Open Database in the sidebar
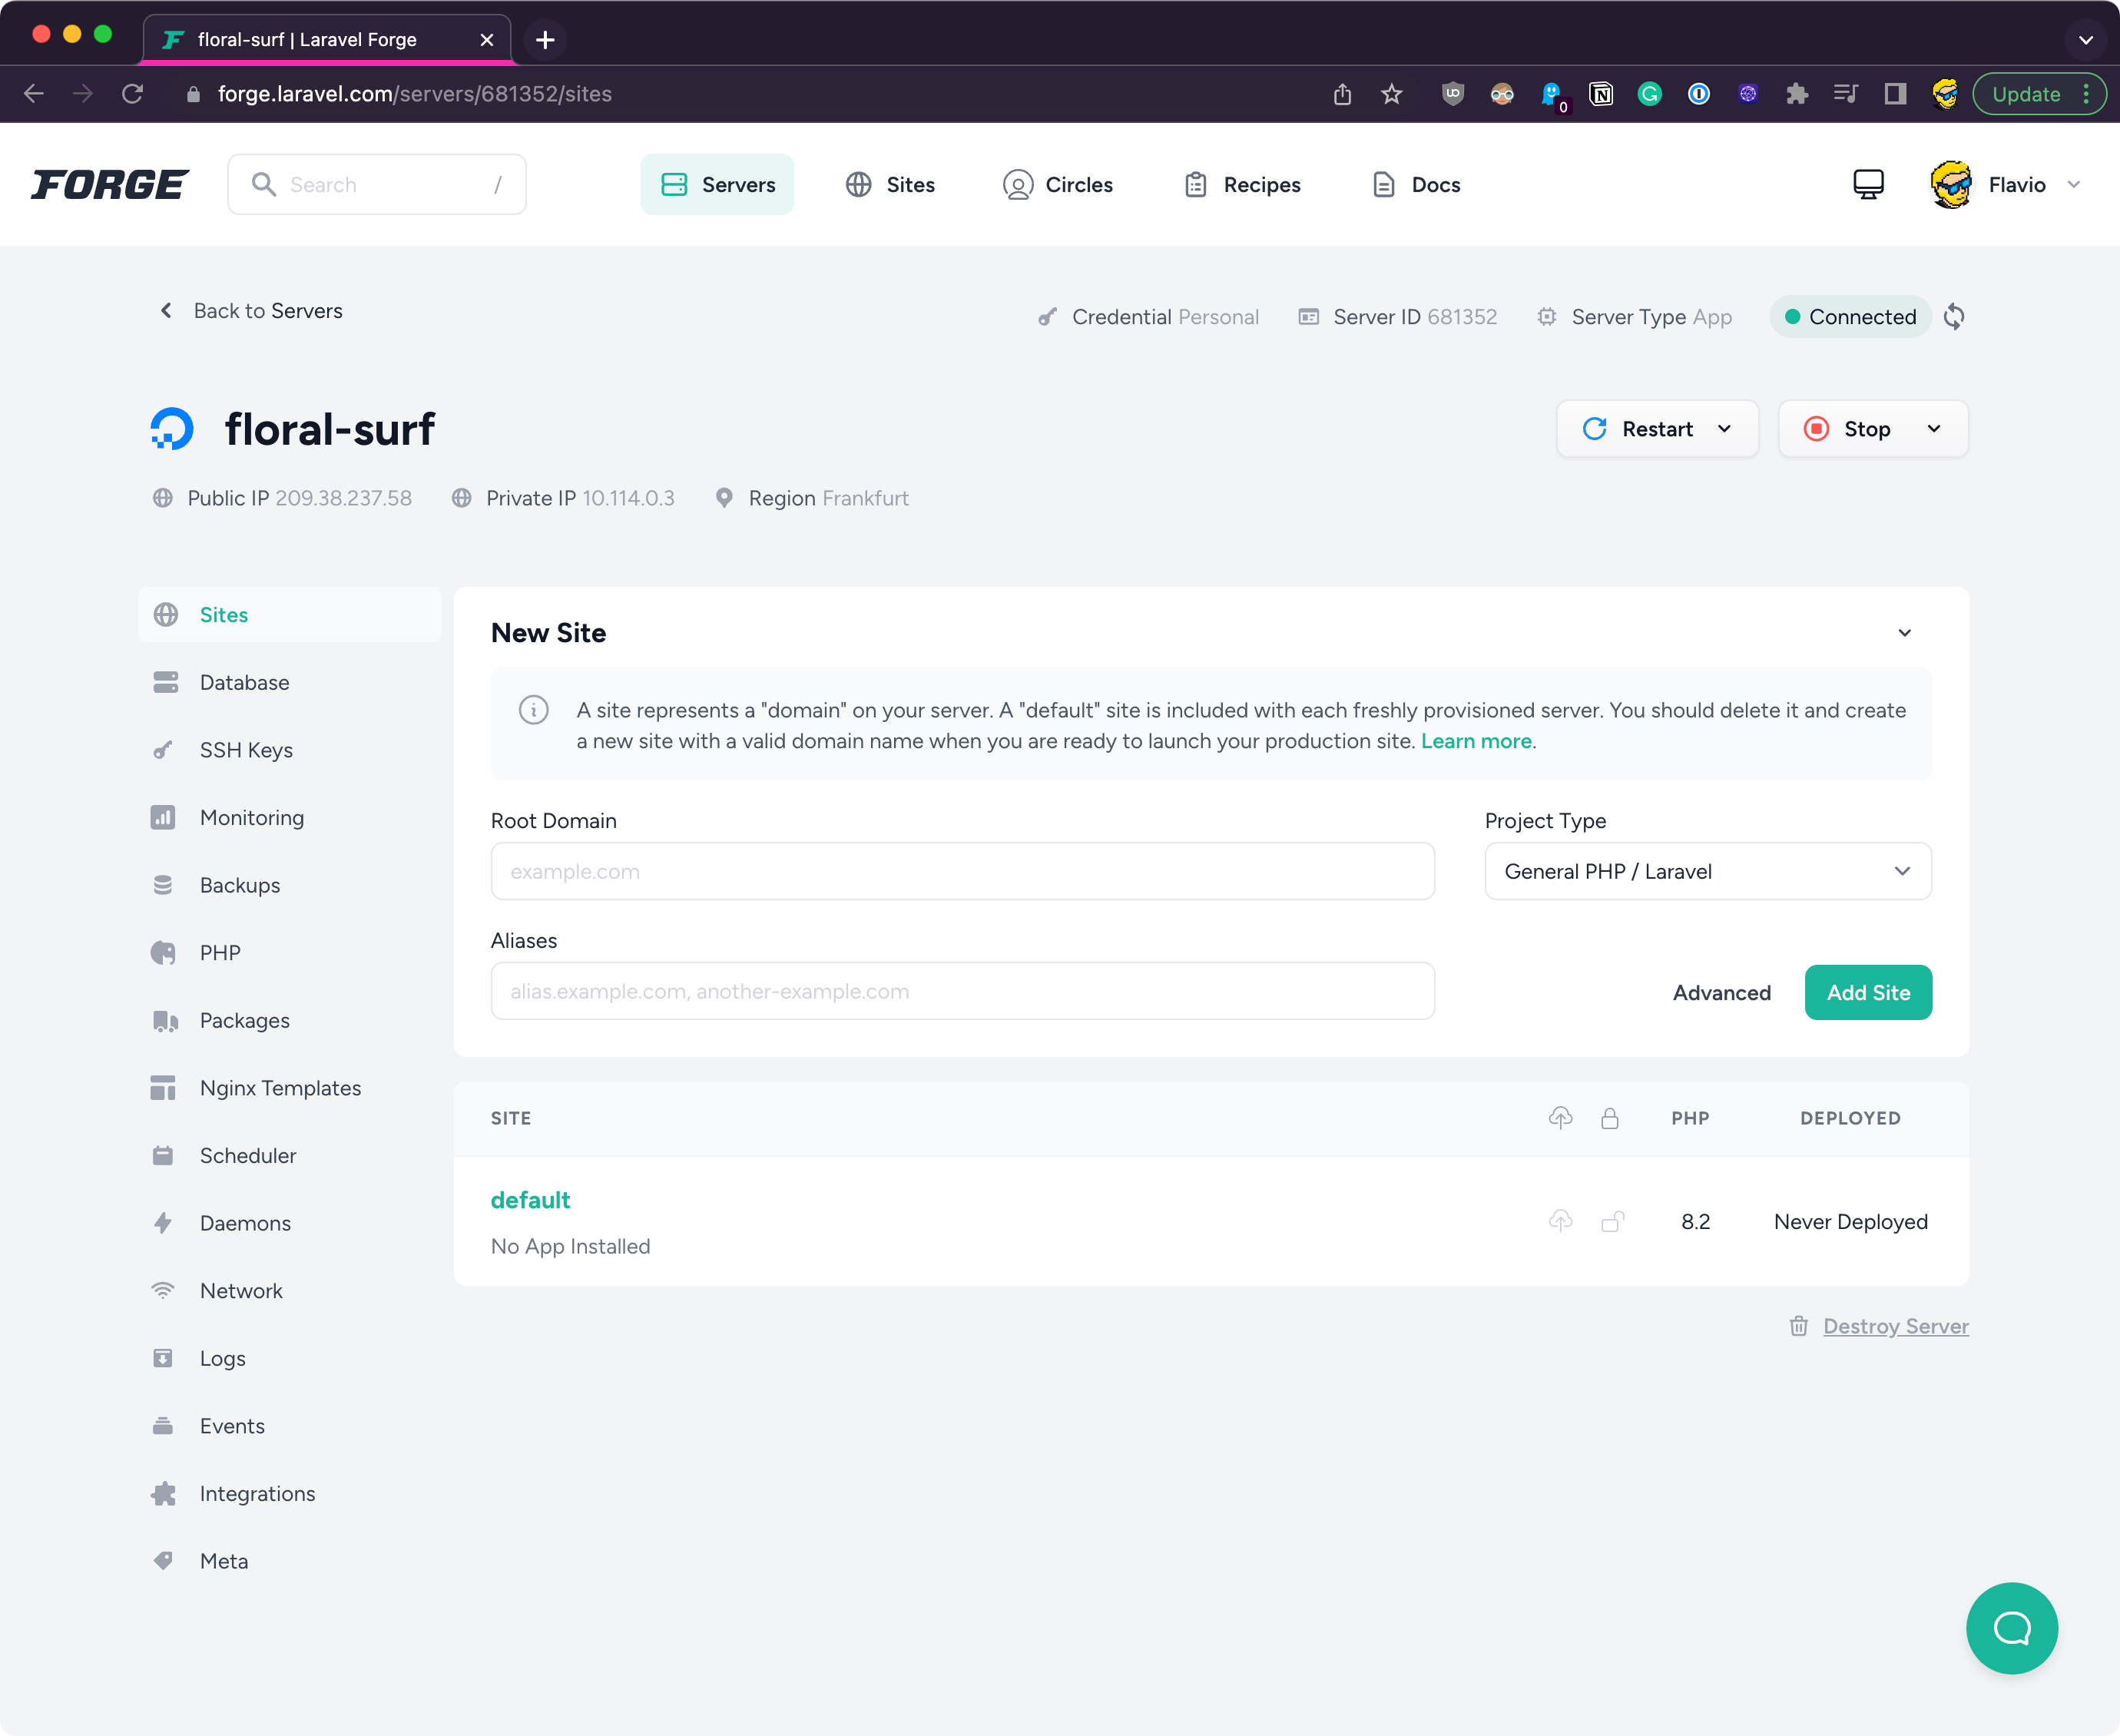The width and height of the screenshot is (2120, 1736). coord(244,682)
